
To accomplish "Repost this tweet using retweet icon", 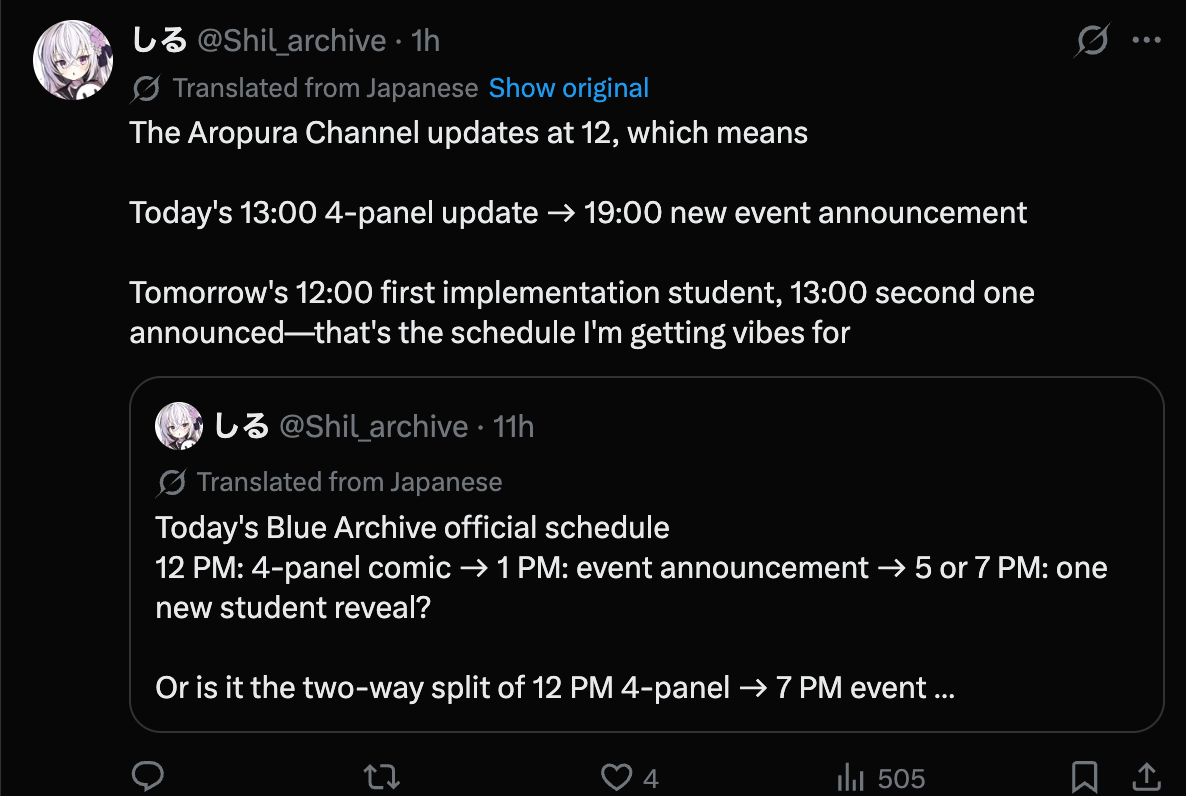I will click(x=381, y=777).
